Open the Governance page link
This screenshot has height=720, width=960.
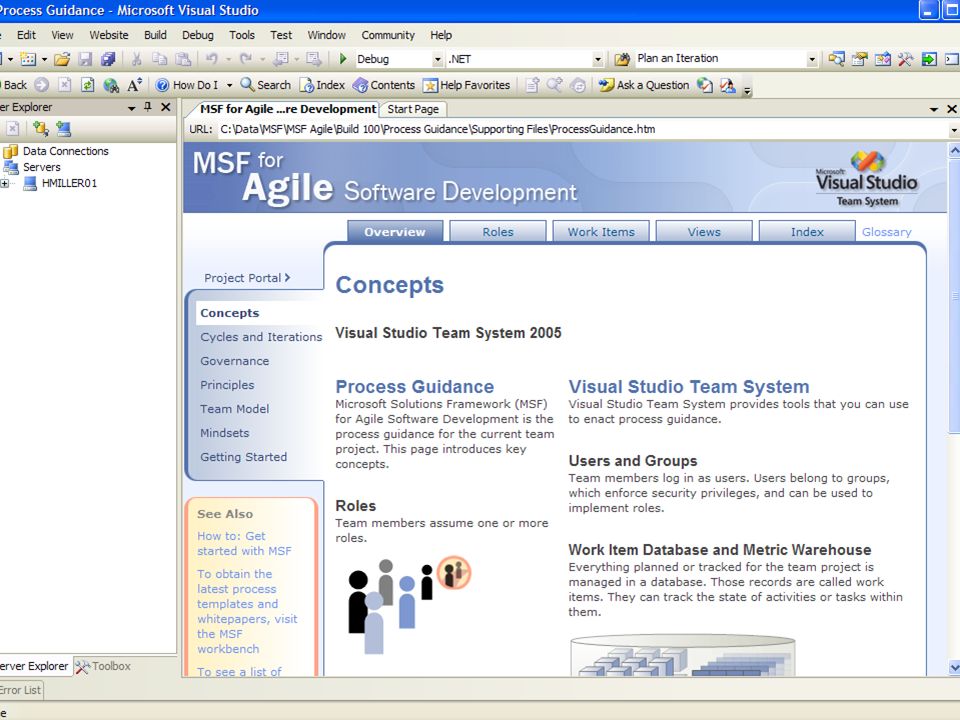pyautogui.click(x=234, y=361)
